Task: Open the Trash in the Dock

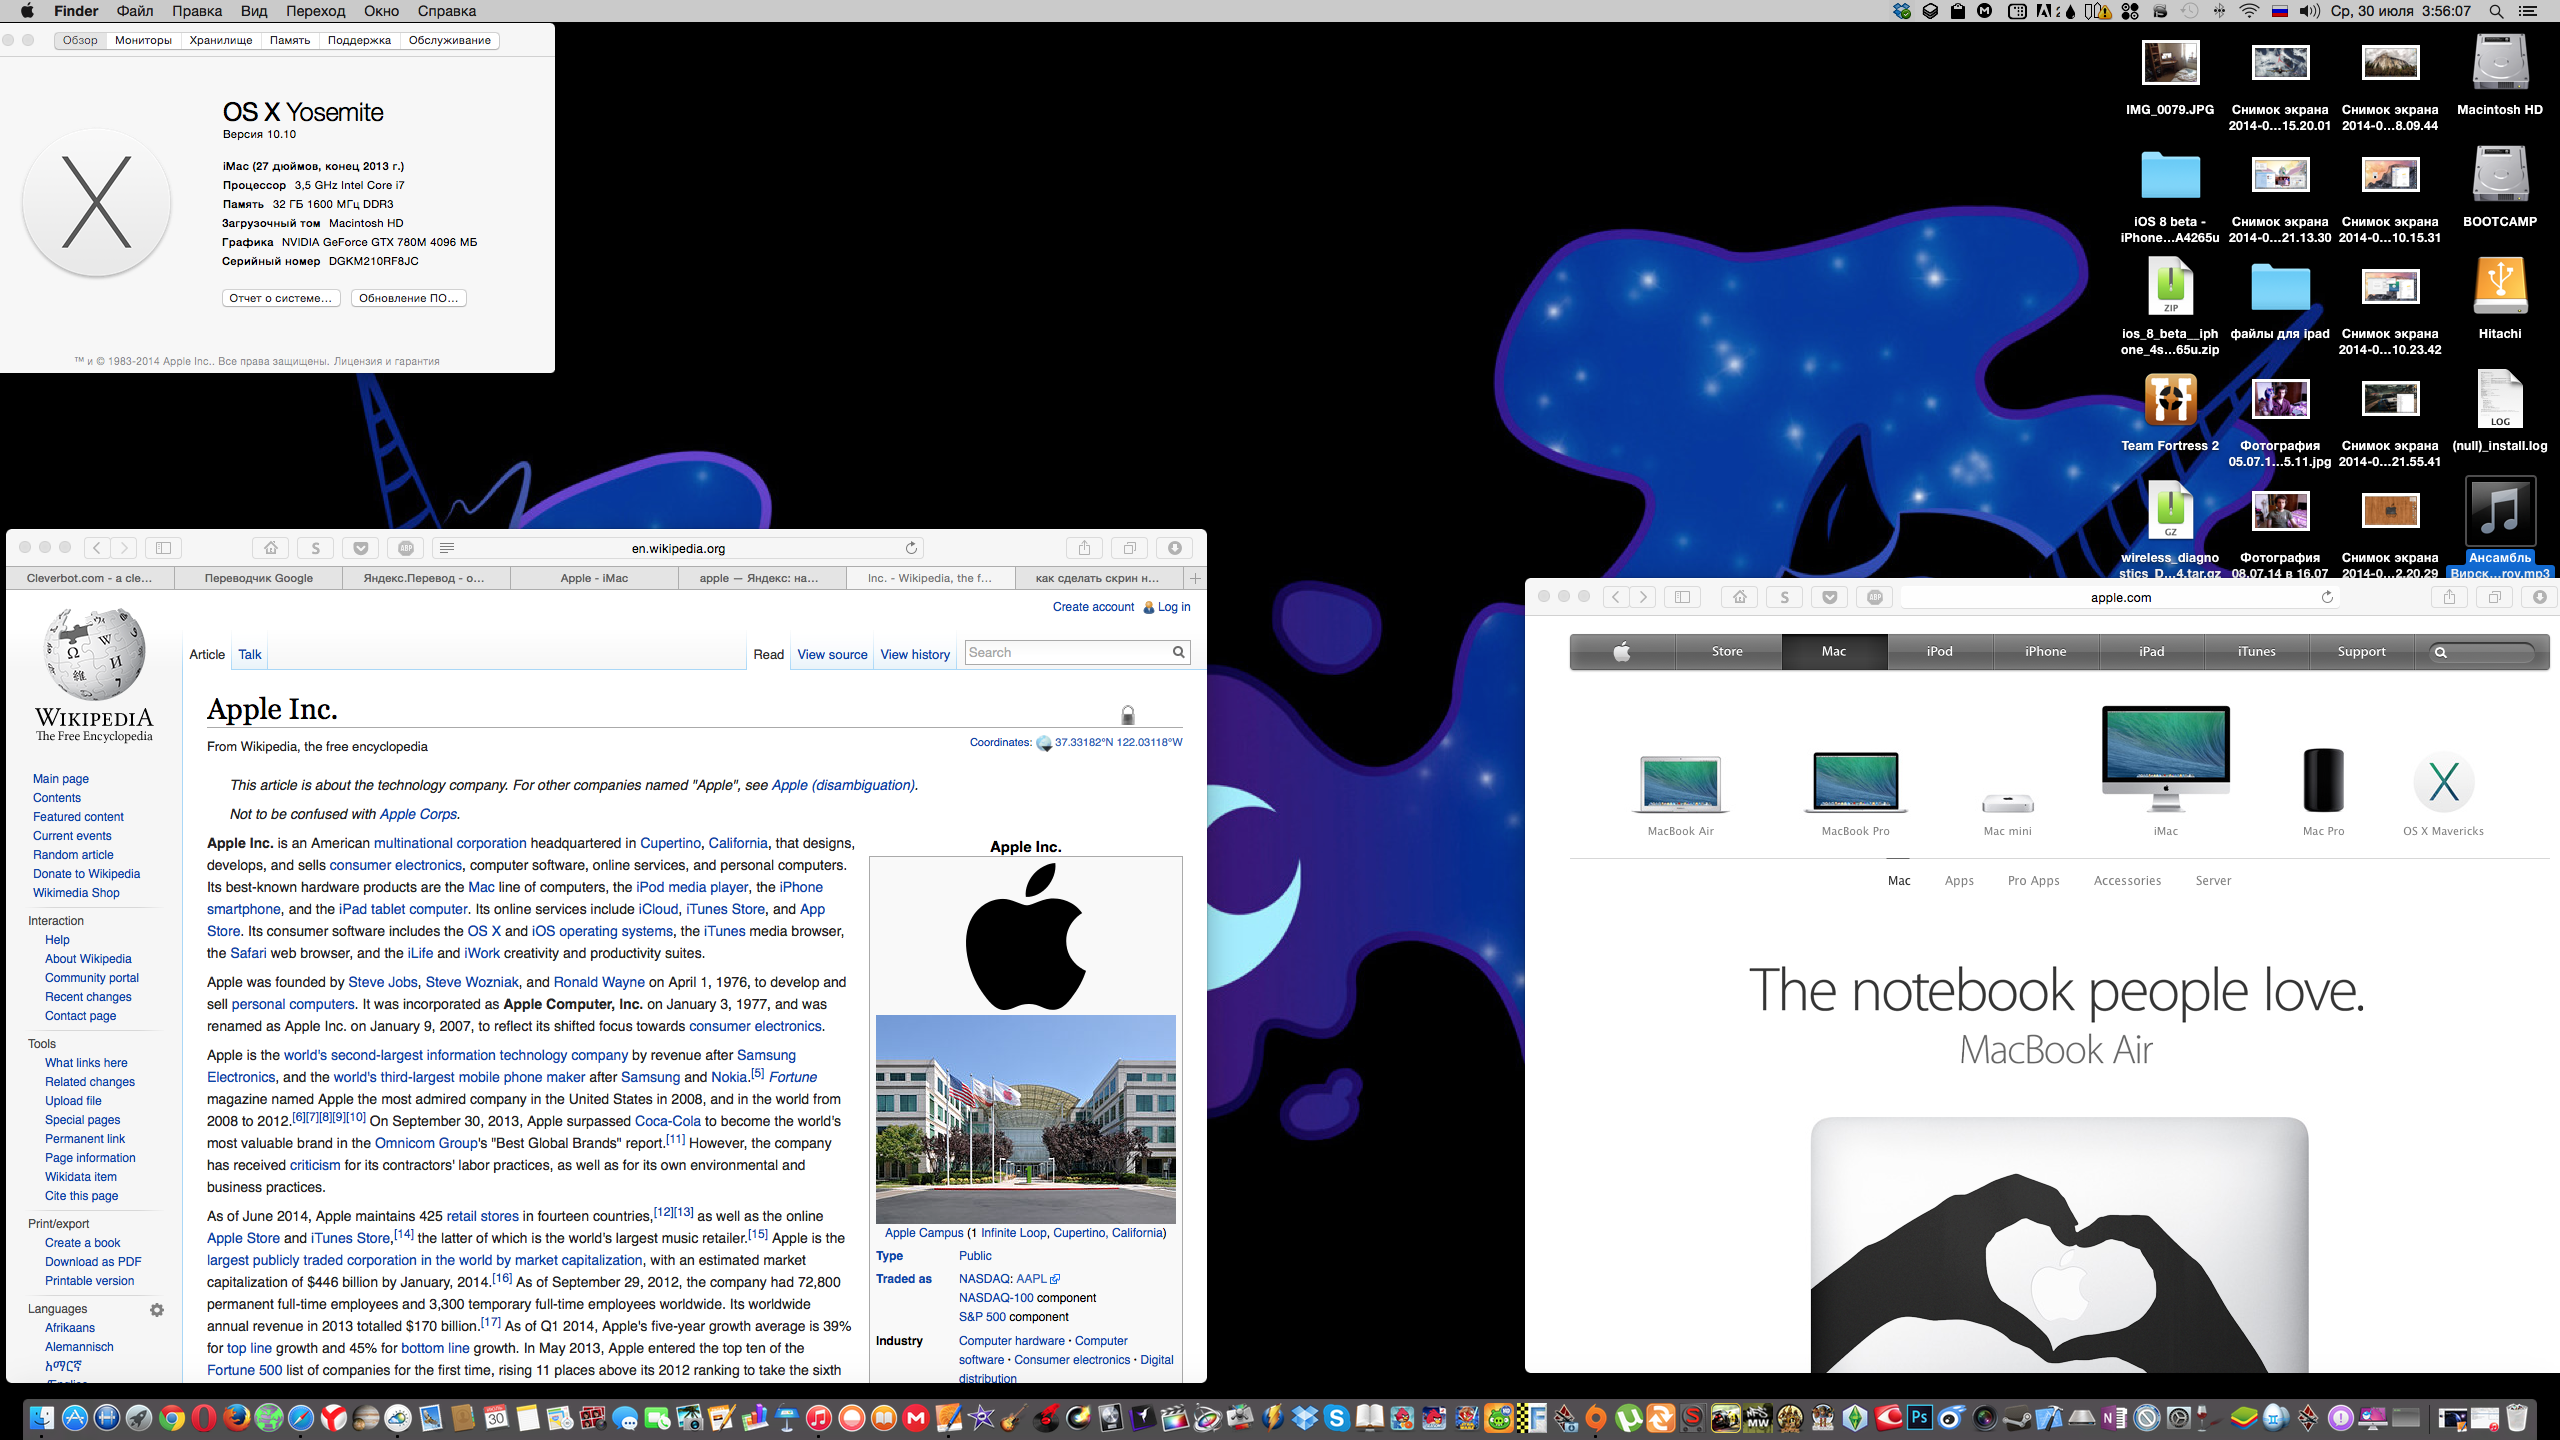Action: coord(2516,1418)
